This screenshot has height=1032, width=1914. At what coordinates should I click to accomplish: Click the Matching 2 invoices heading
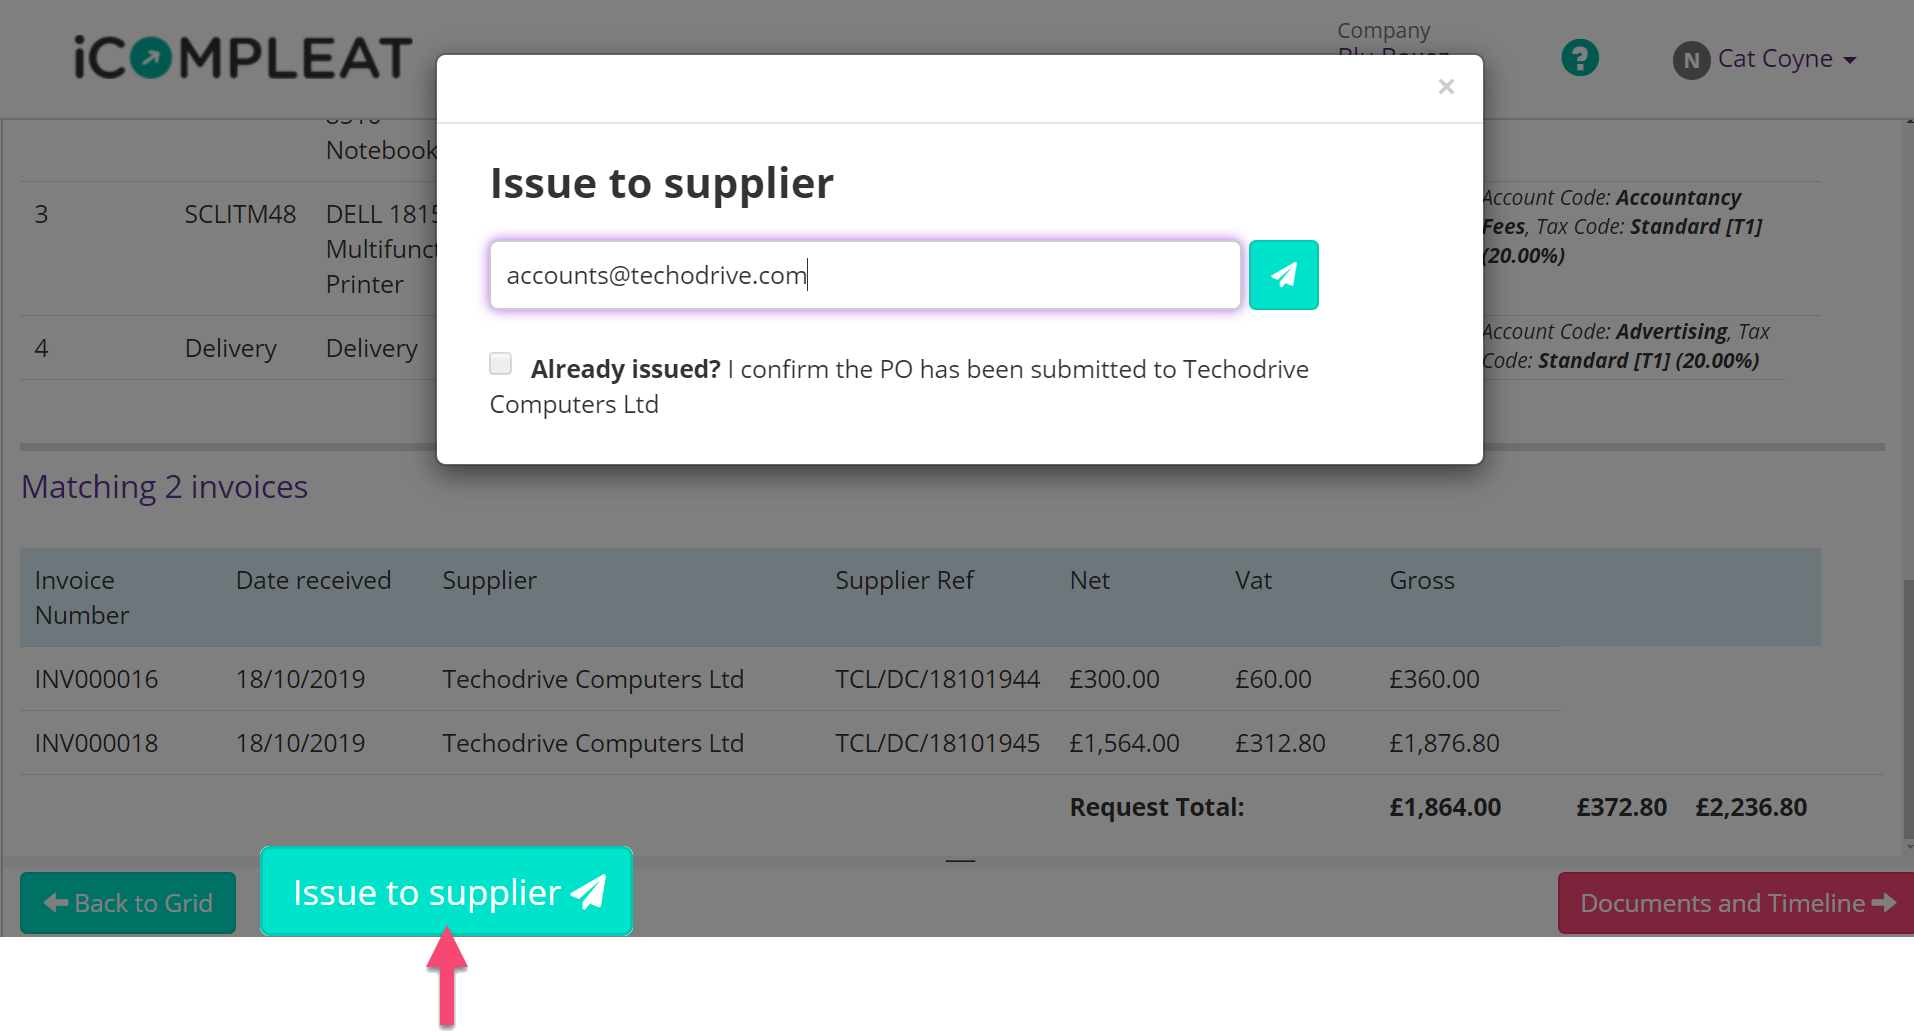[x=165, y=487]
